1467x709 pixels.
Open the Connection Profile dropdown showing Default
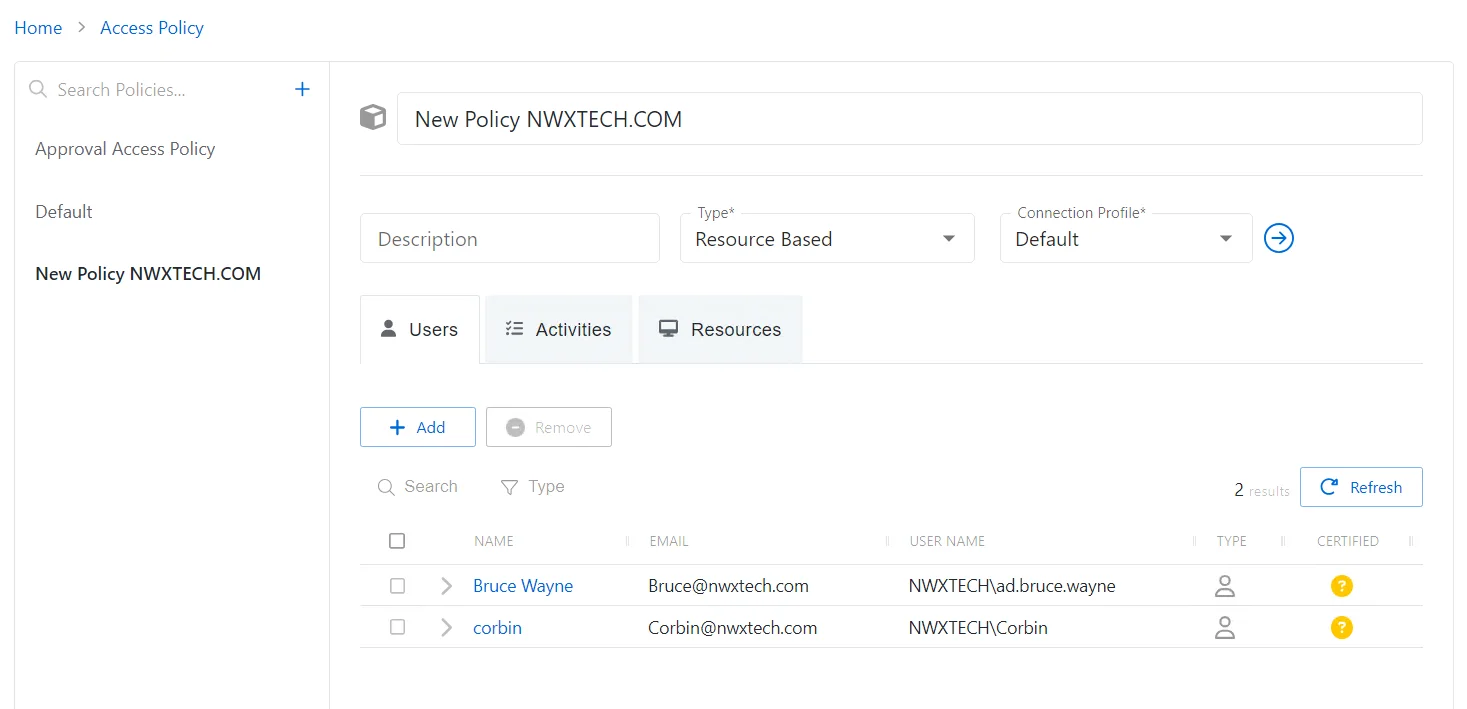tap(1126, 238)
